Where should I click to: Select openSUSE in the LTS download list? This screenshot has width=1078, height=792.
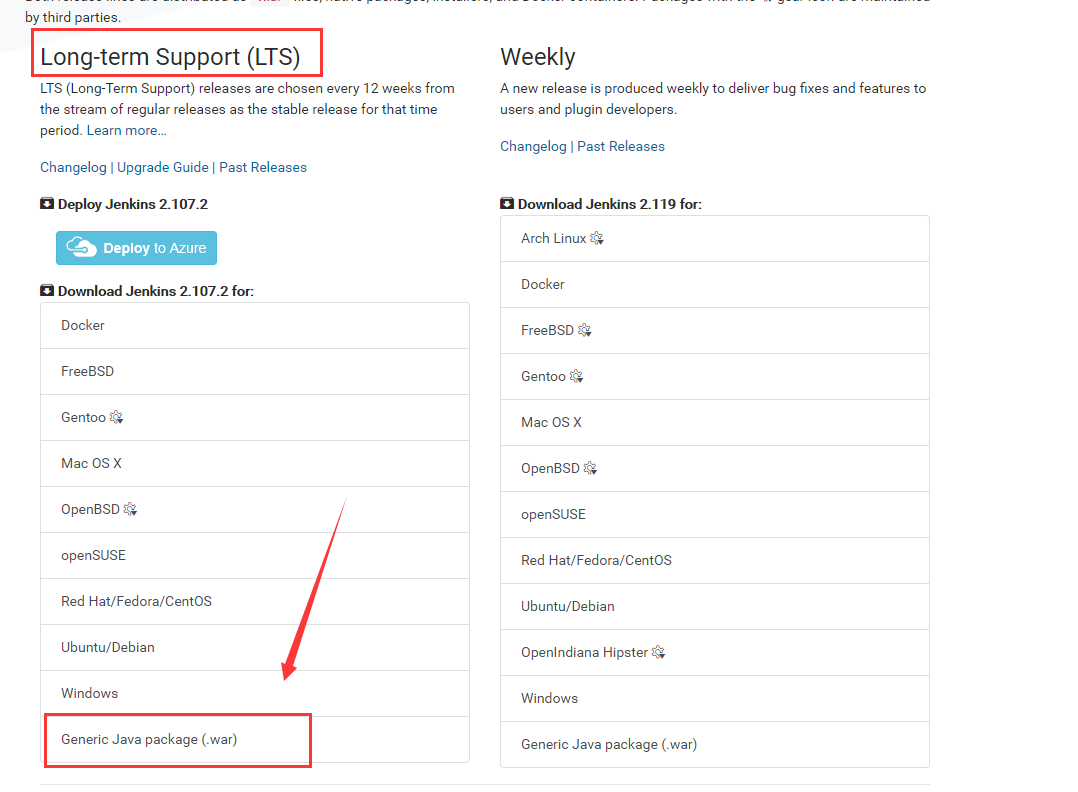[255, 556]
